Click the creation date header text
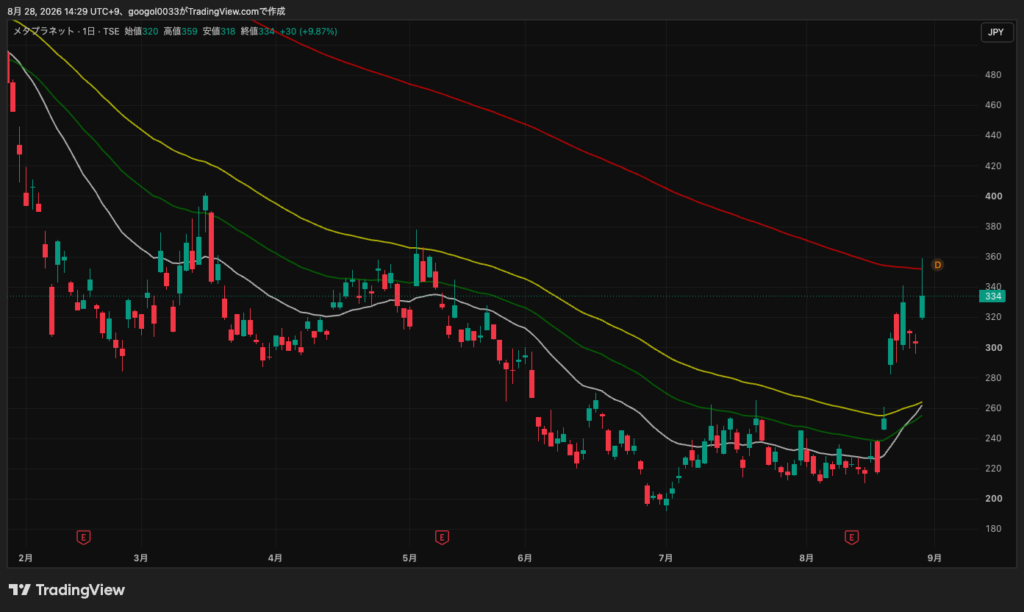This screenshot has height=612, width=1024. point(146,11)
